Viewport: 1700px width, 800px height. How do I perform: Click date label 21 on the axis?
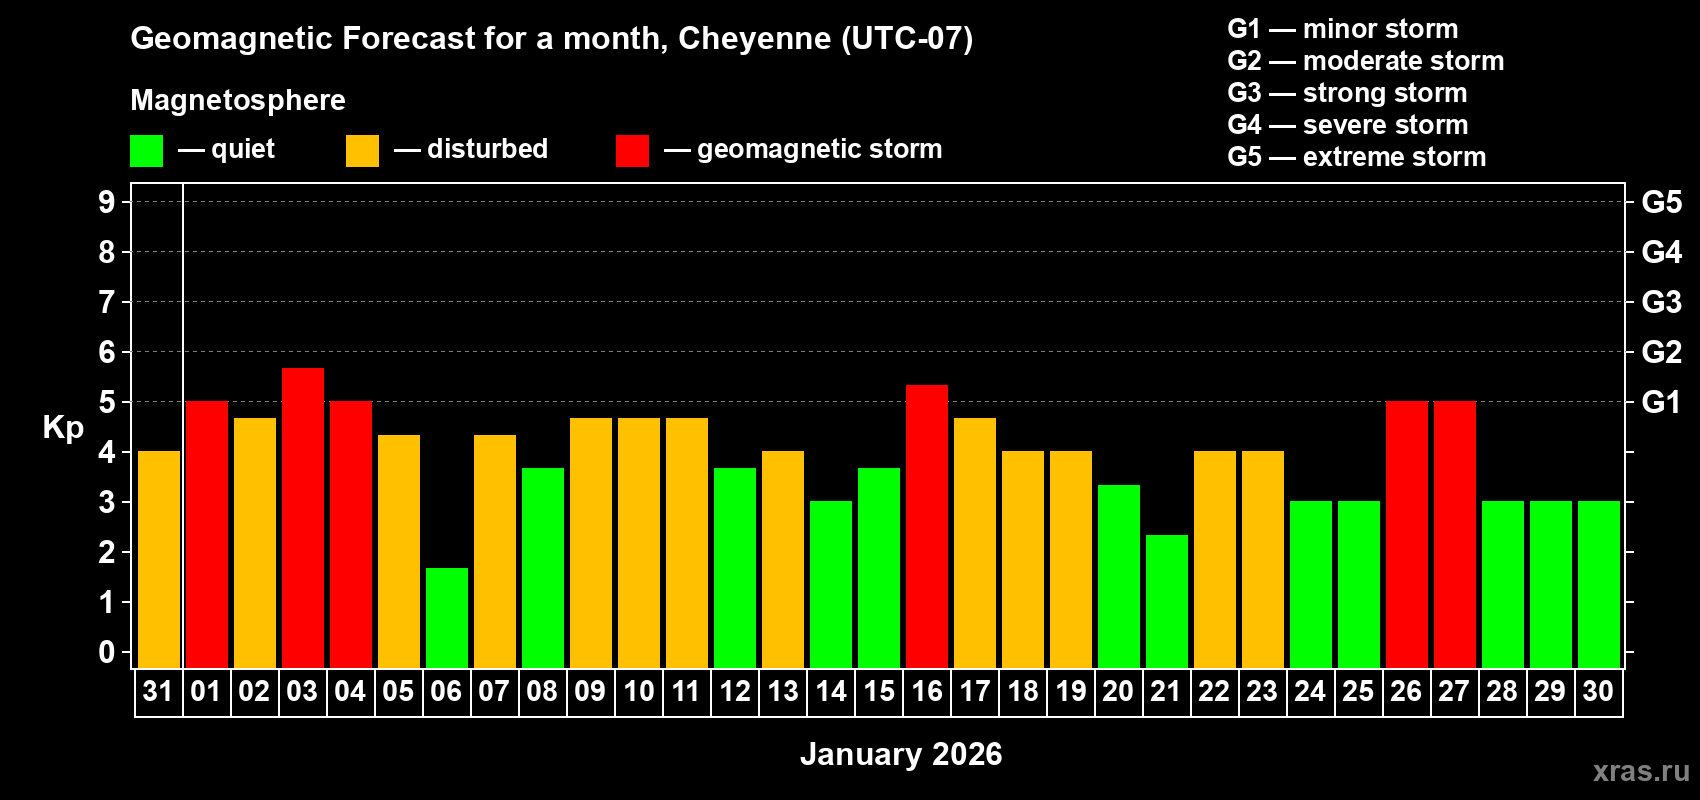pyautogui.click(x=1166, y=691)
